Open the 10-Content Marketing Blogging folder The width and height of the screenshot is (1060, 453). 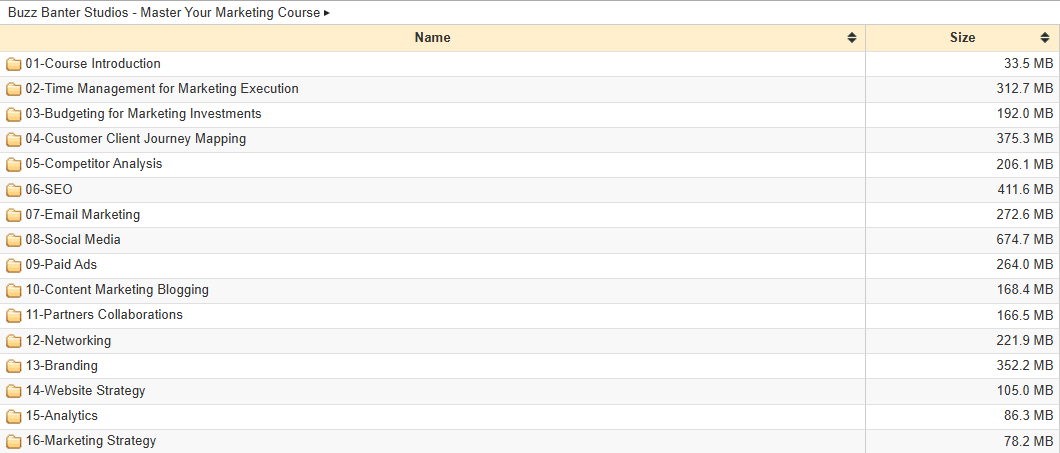[117, 290]
